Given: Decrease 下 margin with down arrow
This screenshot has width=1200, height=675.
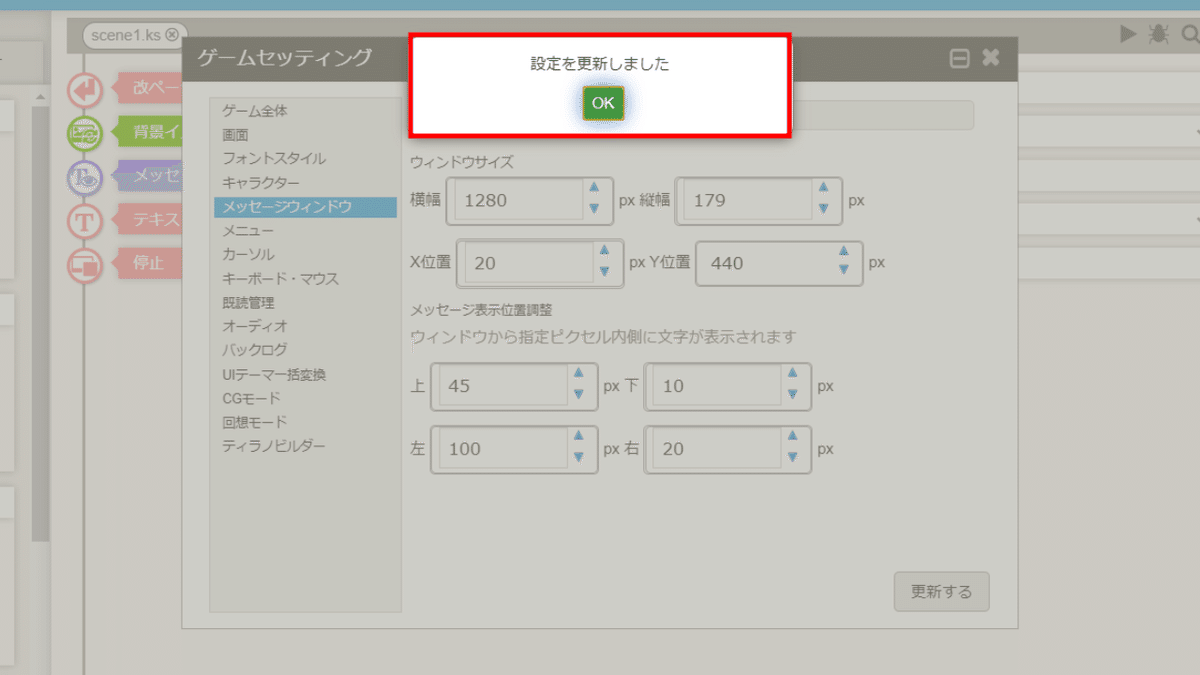Looking at the screenshot, I should 792,395.
